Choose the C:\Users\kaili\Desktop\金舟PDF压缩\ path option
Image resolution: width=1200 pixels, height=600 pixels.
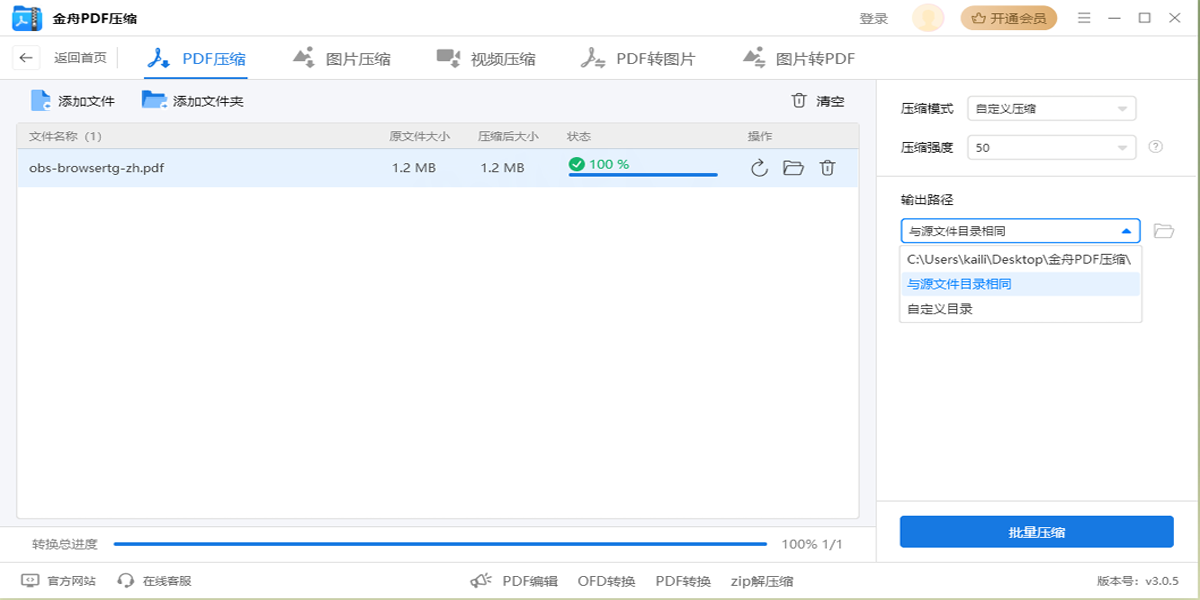(x=1020, y=258)
